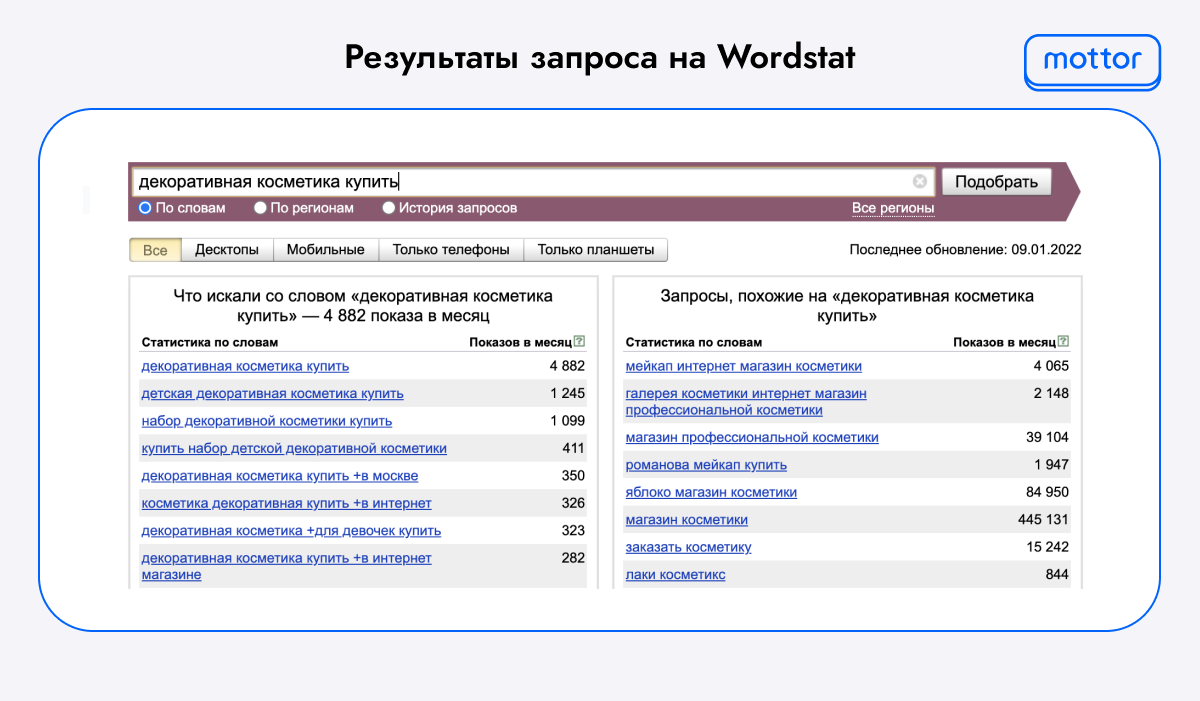
Task: Open the 'яблоко магазин косметики' link
Action: [711, 492]
